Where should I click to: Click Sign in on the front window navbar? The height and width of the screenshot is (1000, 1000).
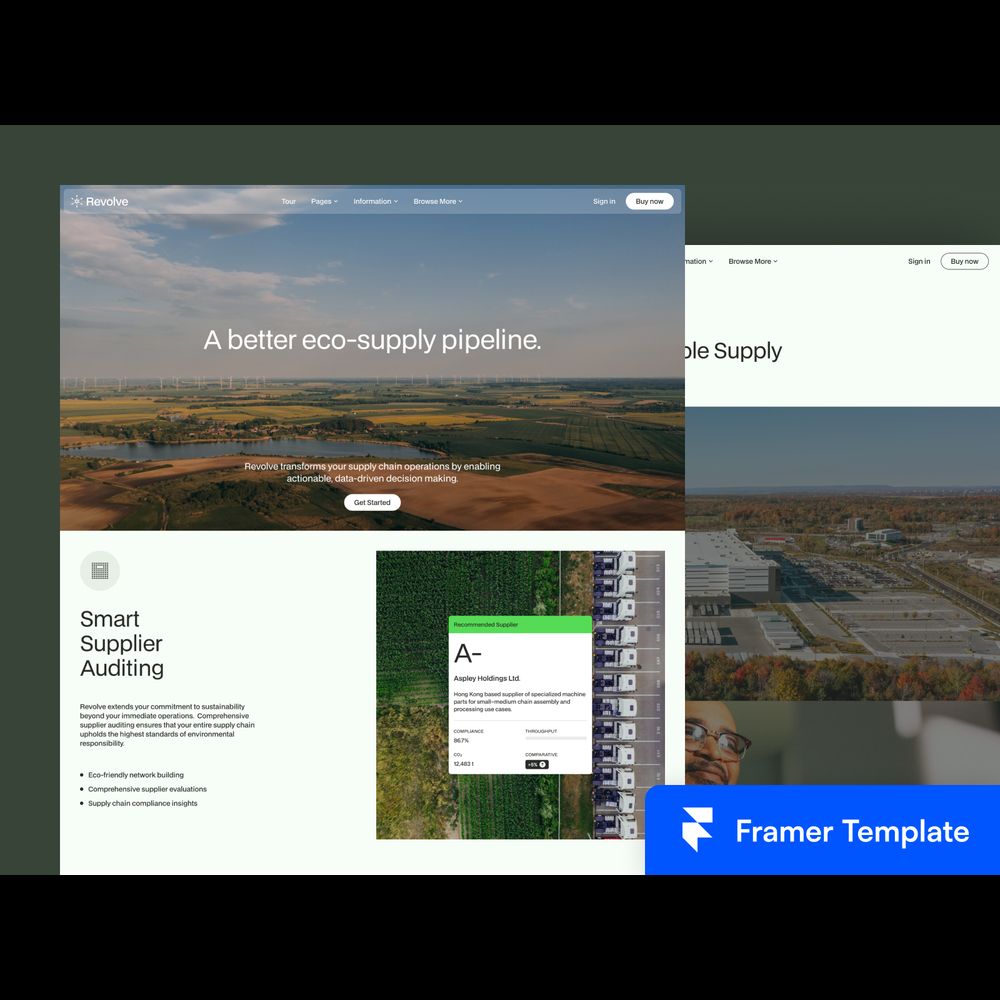pos(604,201)
